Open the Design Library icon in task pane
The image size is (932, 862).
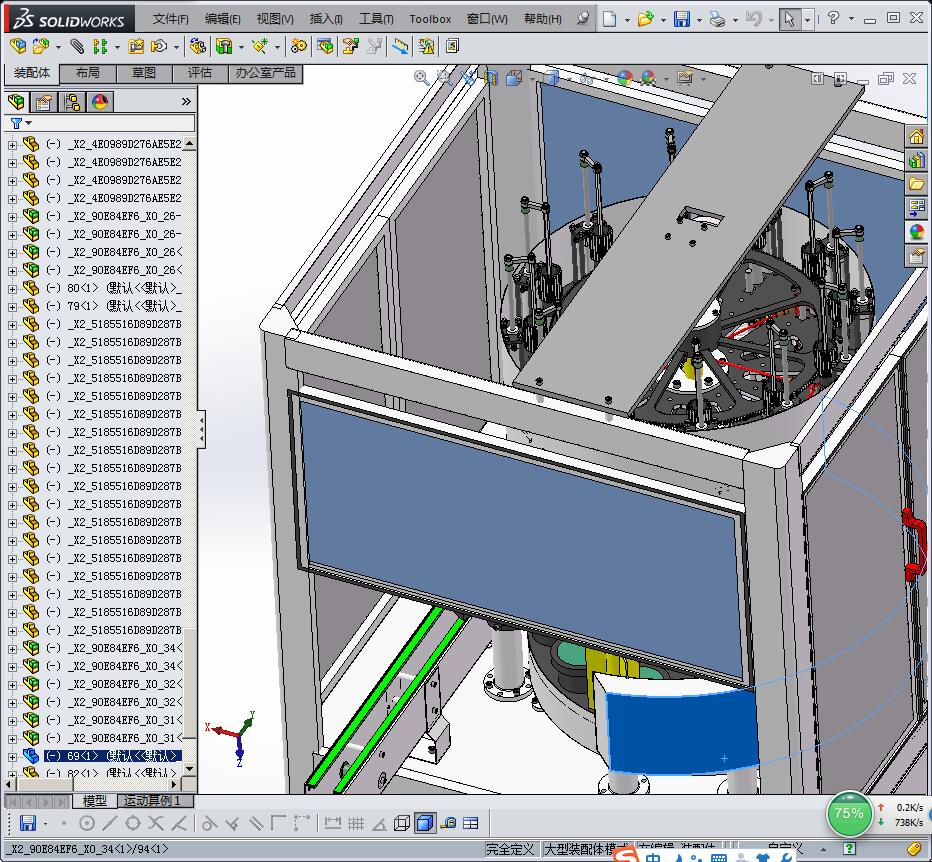point(917,160)
